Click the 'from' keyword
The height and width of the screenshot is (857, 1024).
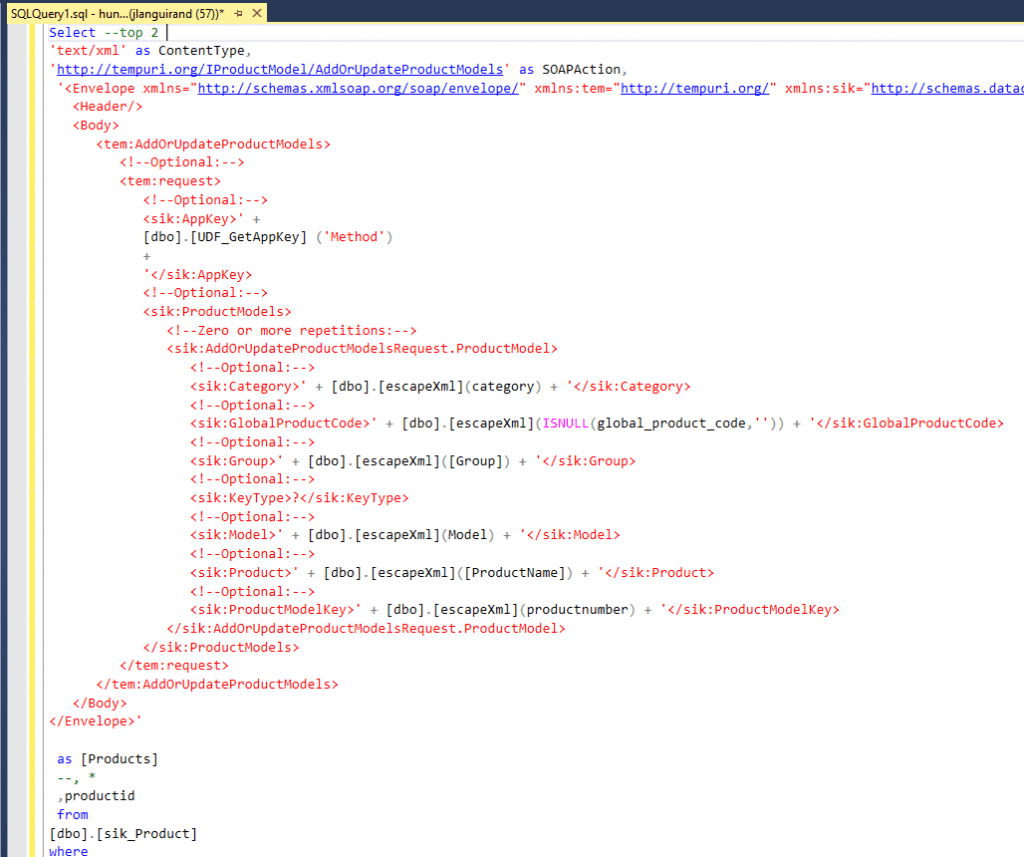click(73, 815)
